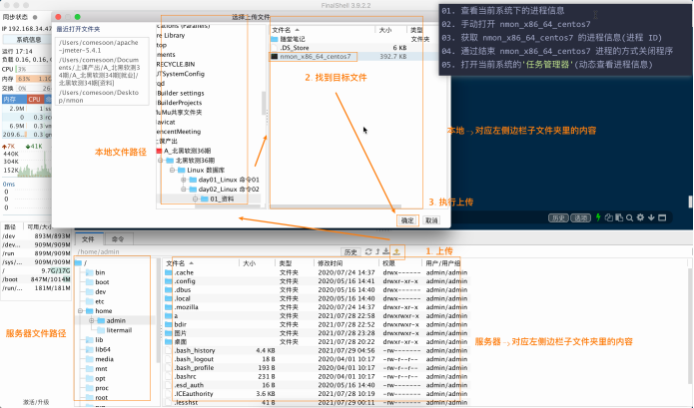Click the down-arrow icon in terminal toolbar
Screen dimensions: 694x408
(651, 217)
